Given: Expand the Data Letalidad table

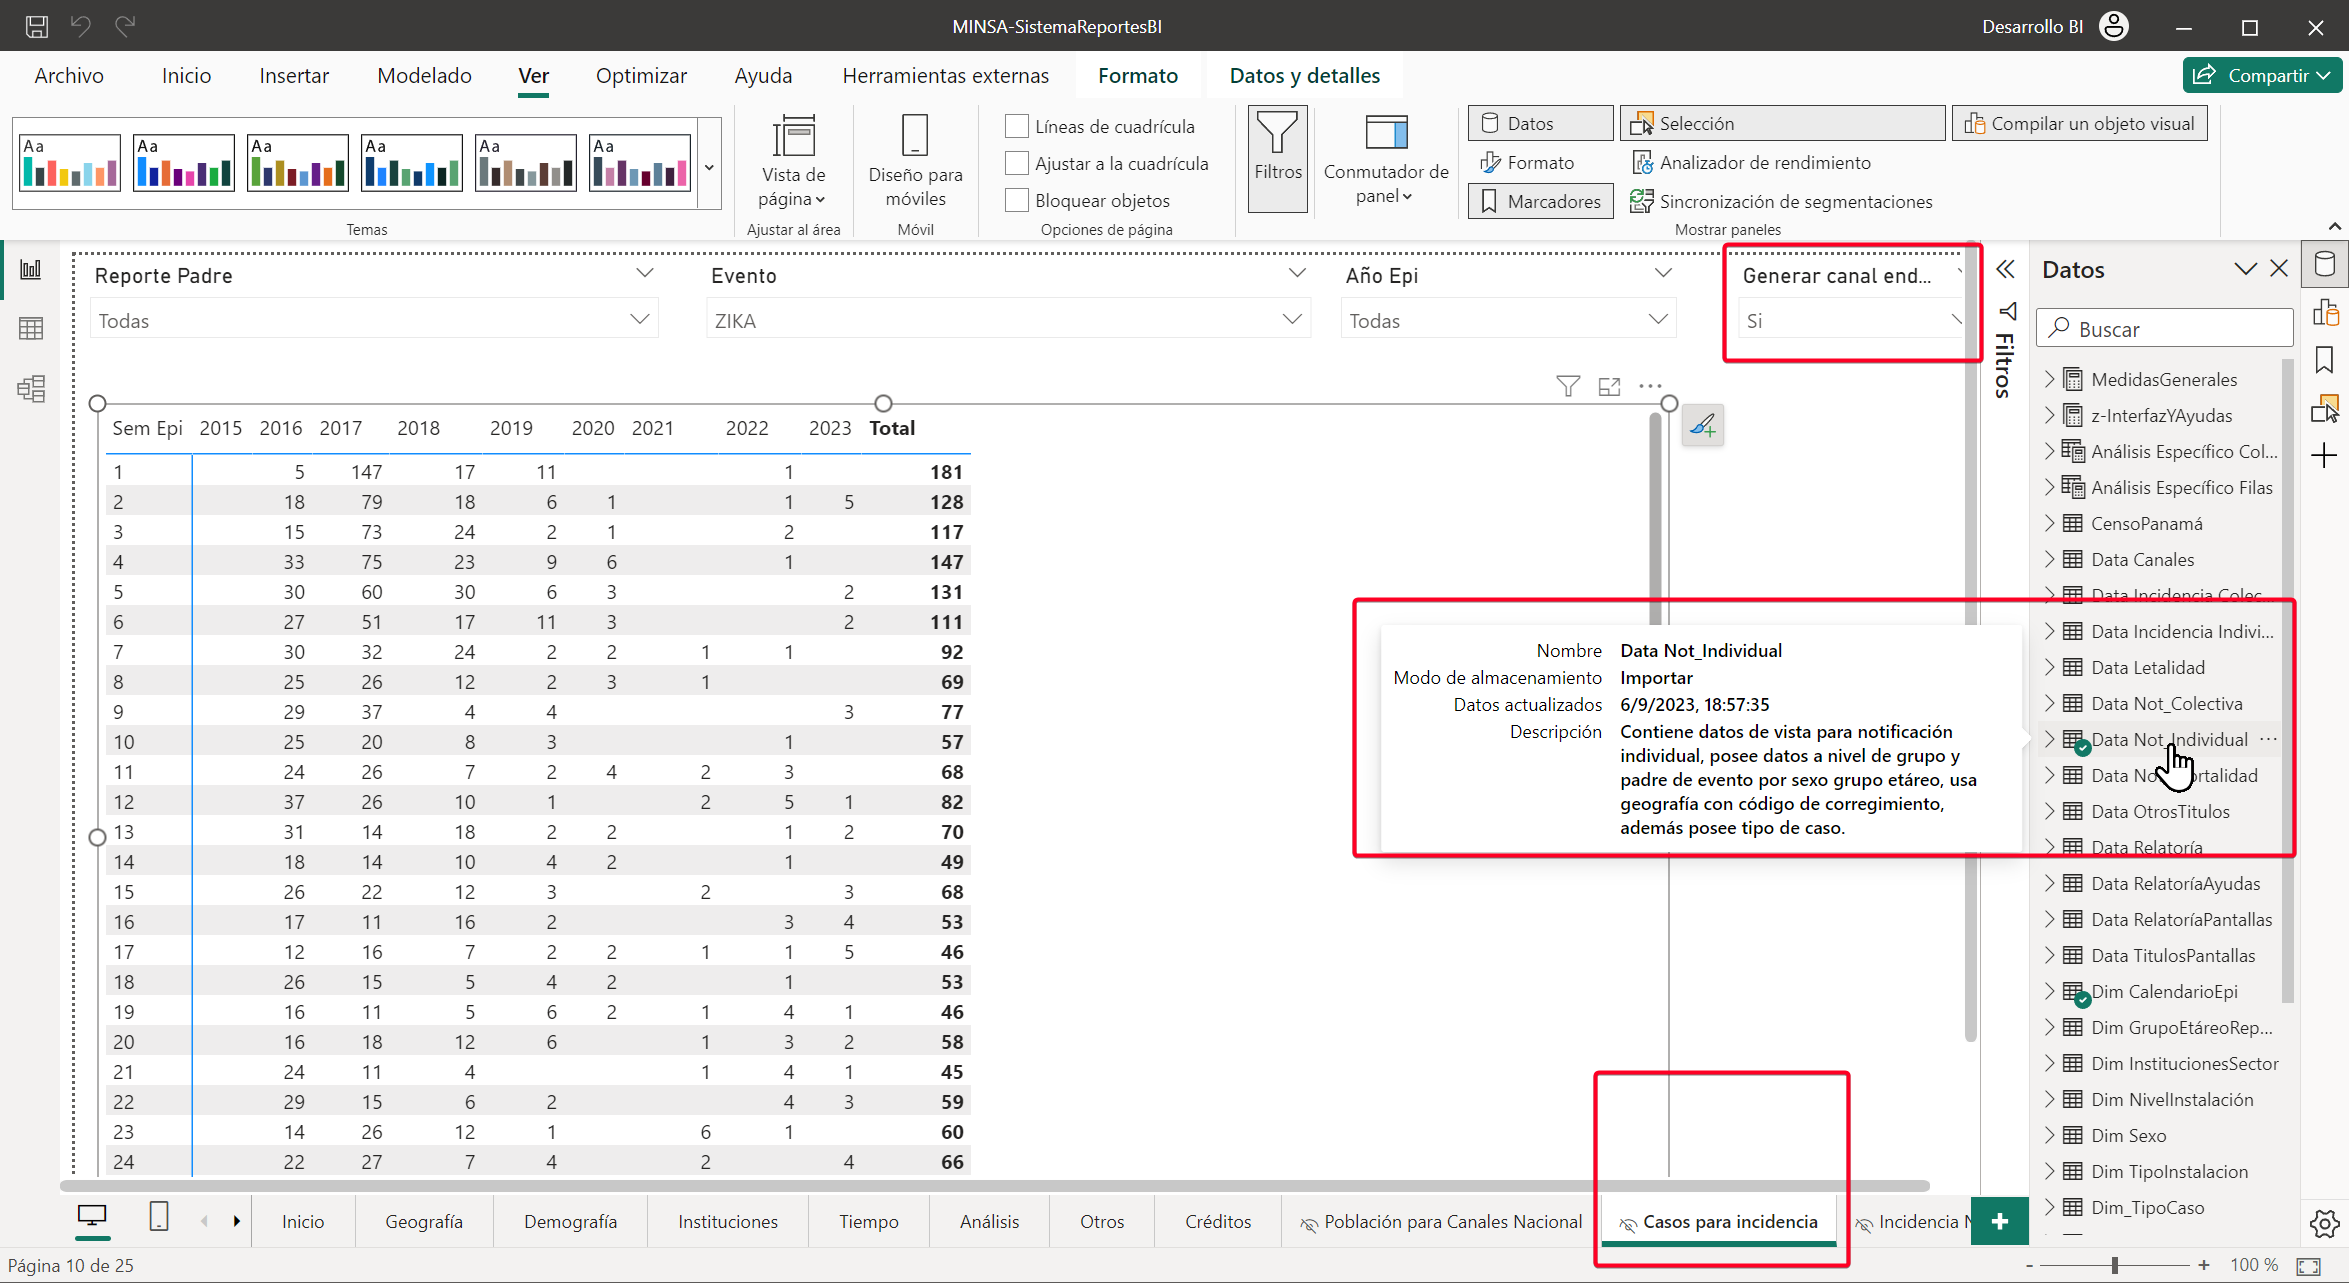Looking at the screenshot, I should [x=2049, y=667].
